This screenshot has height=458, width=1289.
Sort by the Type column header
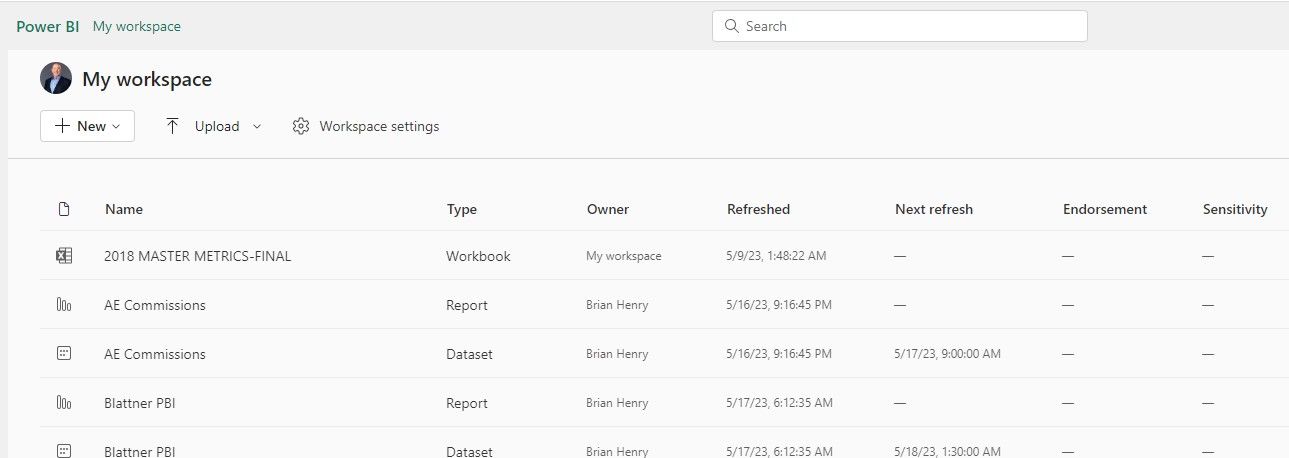pos(462,209)
